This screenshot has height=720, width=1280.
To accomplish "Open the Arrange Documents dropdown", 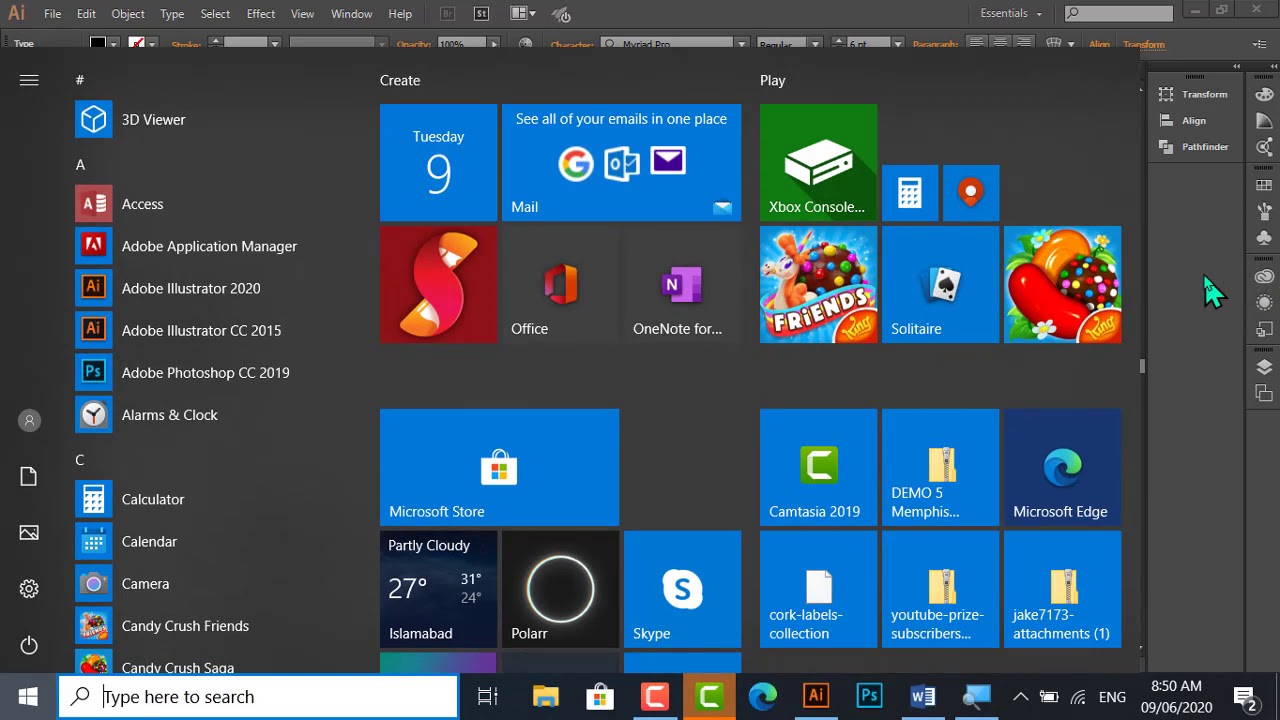I will point(523,14).
